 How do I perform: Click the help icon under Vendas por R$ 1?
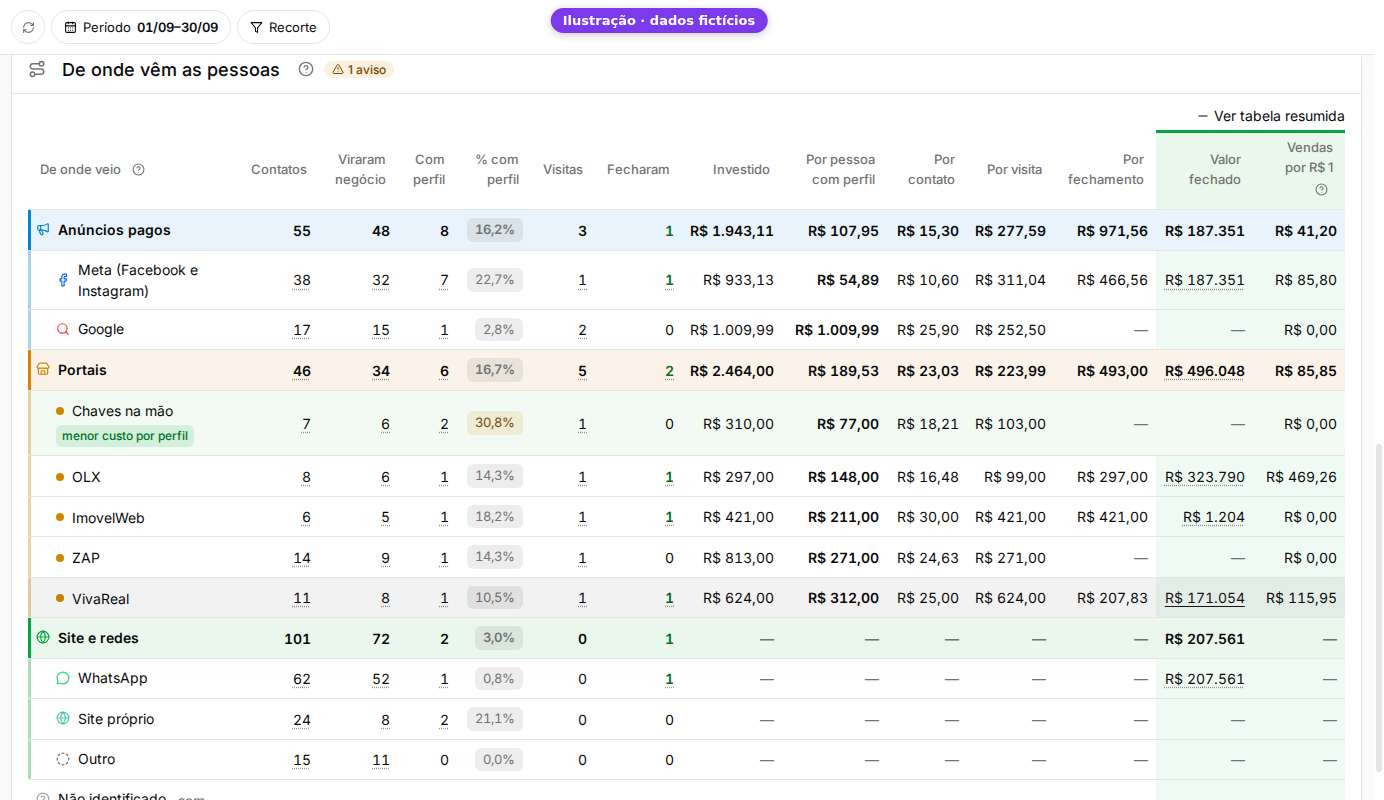tap(1321, 189)
